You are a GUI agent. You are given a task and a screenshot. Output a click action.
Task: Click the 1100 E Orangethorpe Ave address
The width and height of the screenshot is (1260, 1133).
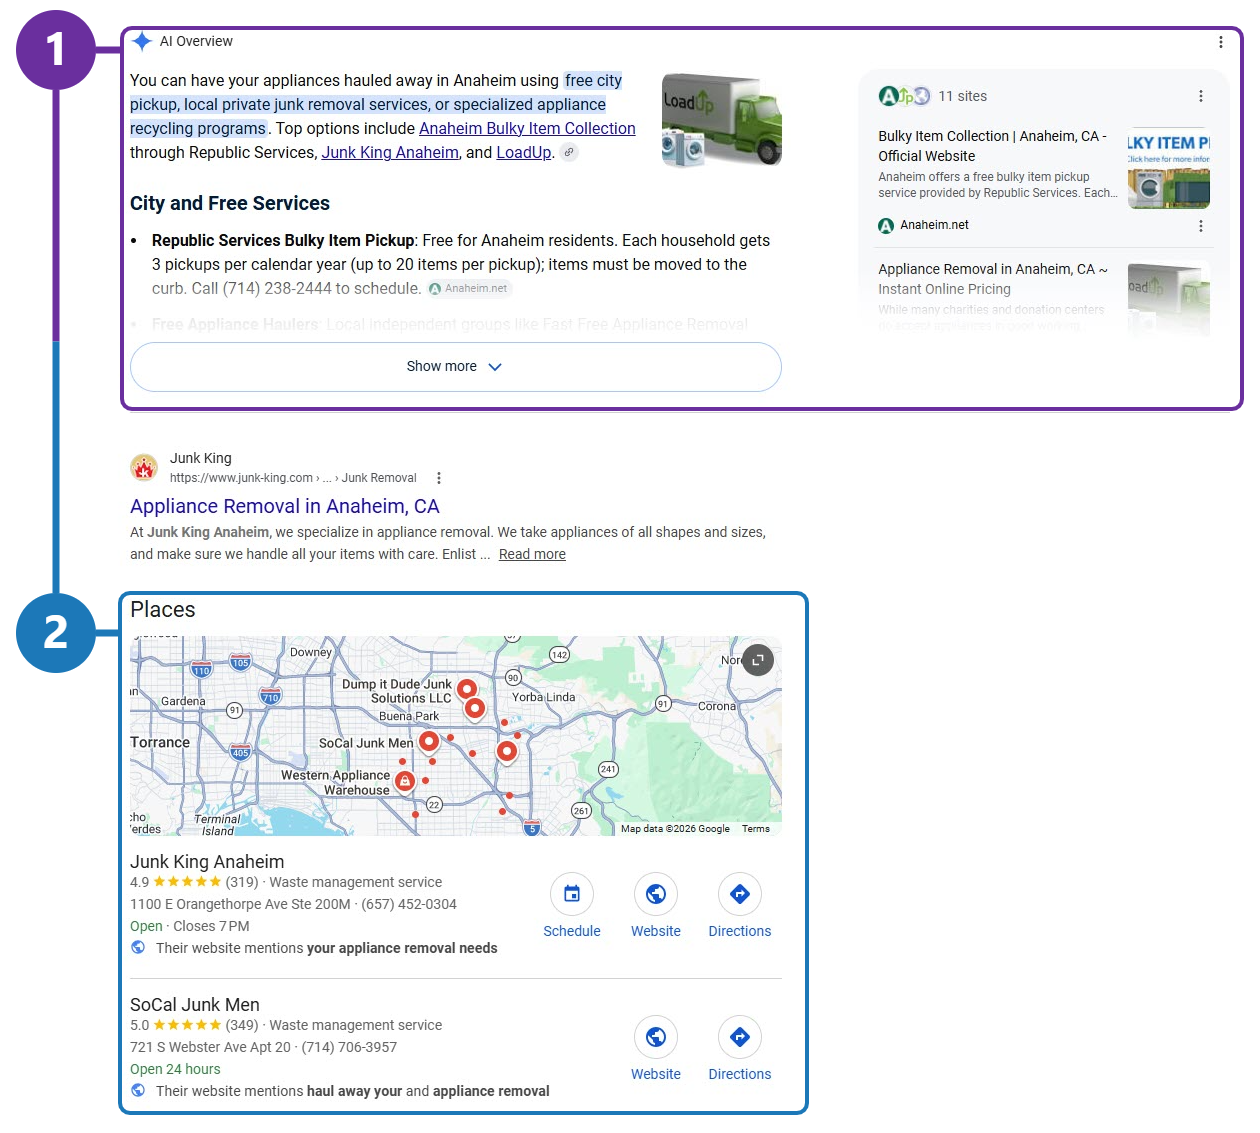pyautogui.click(x=240, y=904)
